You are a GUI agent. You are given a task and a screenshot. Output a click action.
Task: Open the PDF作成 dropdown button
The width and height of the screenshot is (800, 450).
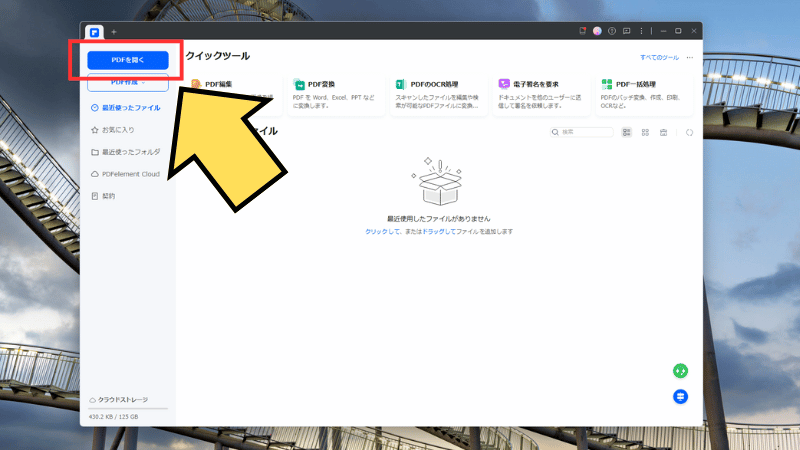[128, 83]
